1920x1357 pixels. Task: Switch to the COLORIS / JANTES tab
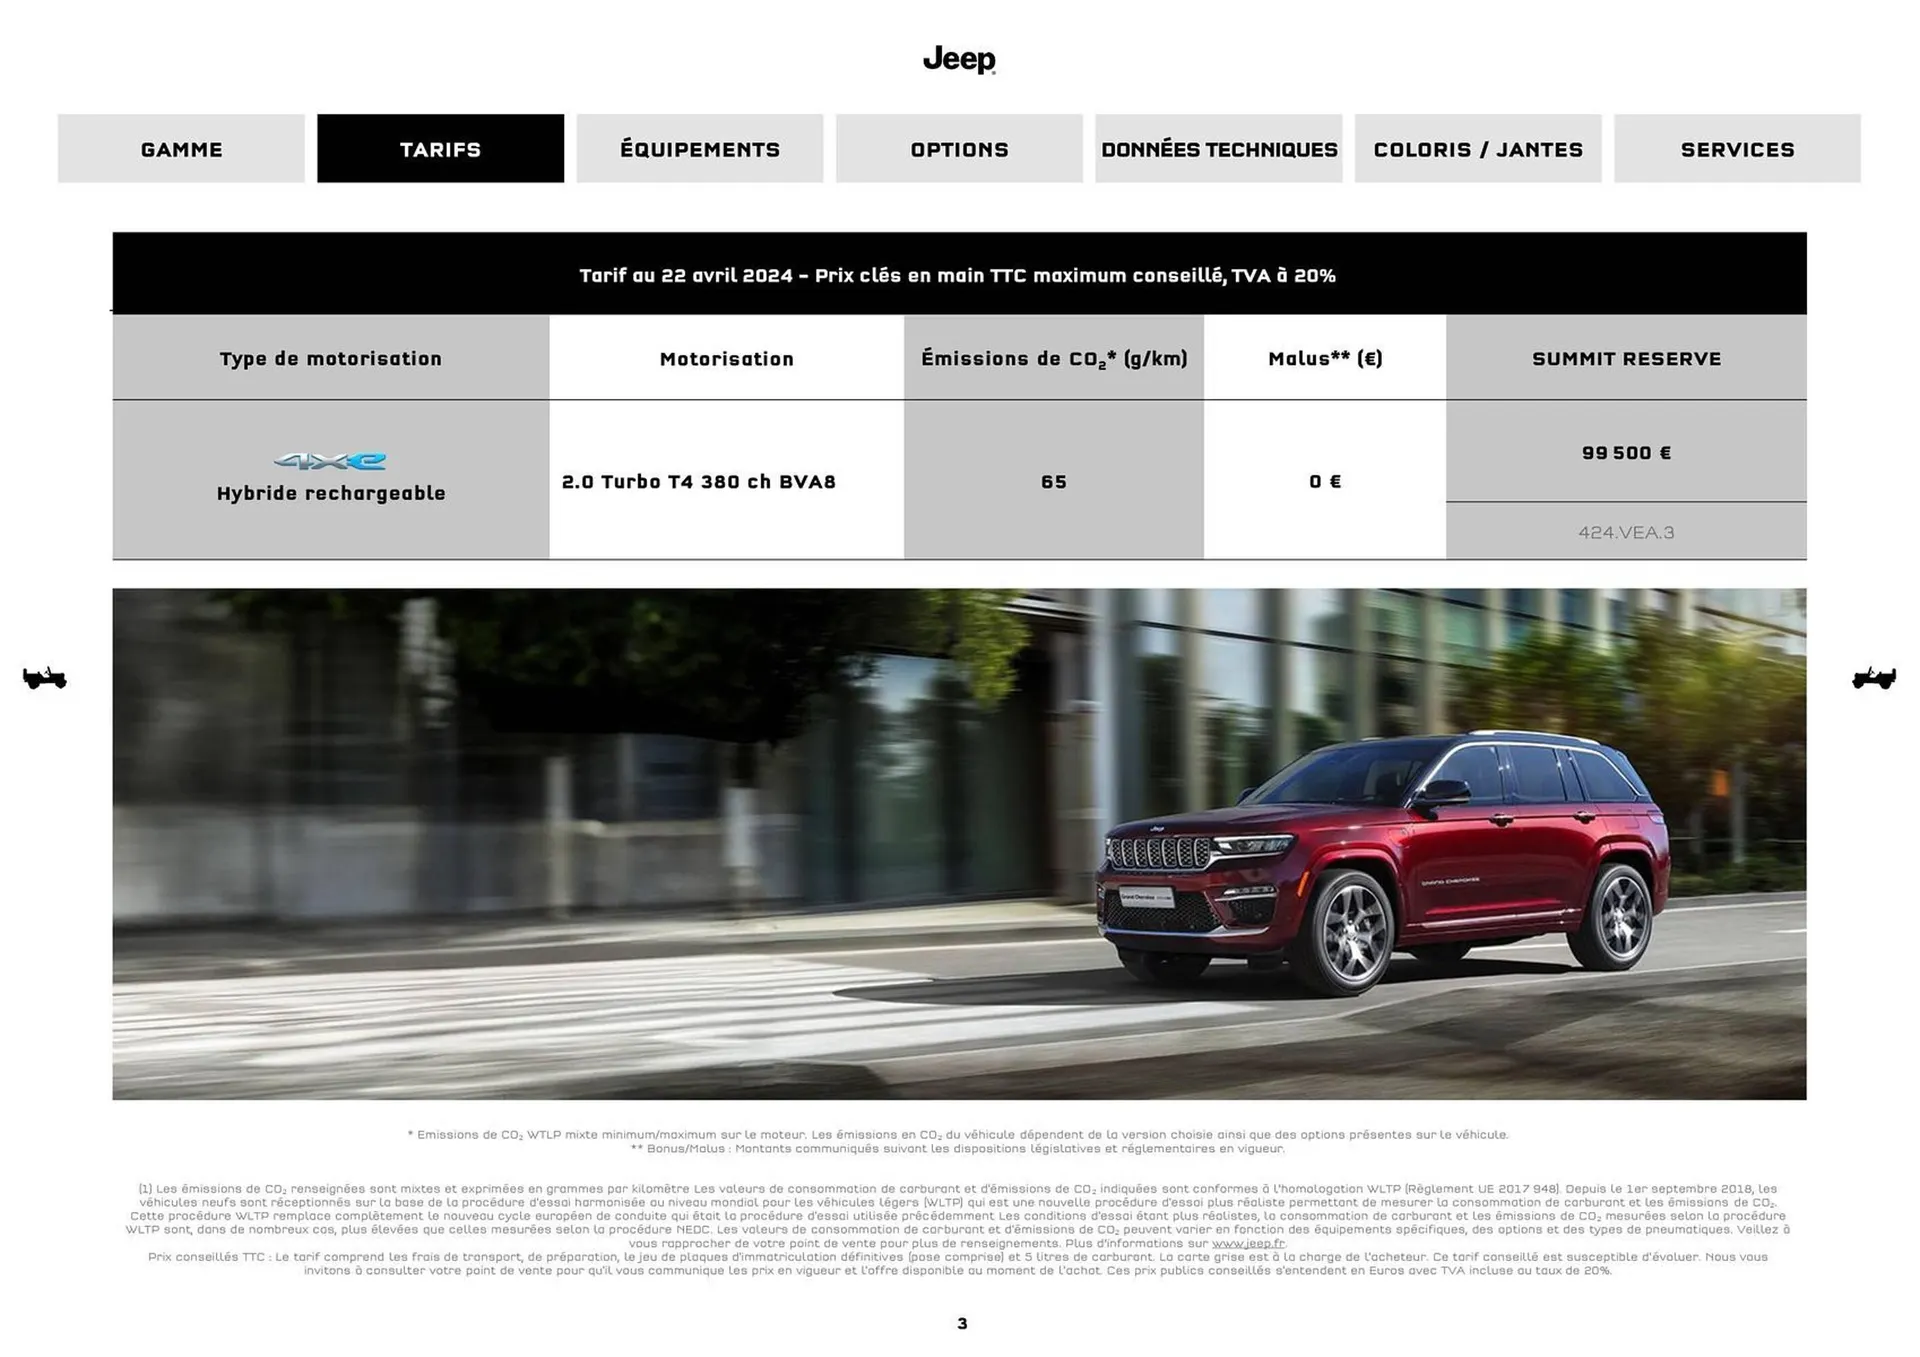tap(1478, 149)
